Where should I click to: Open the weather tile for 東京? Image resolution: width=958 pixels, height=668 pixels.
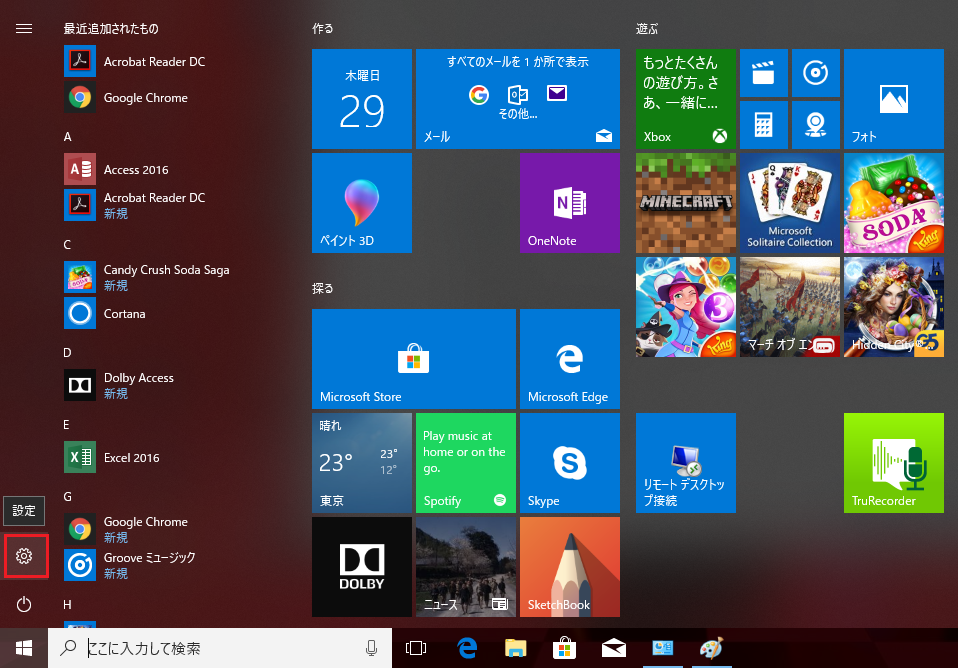tap(362, 463)
